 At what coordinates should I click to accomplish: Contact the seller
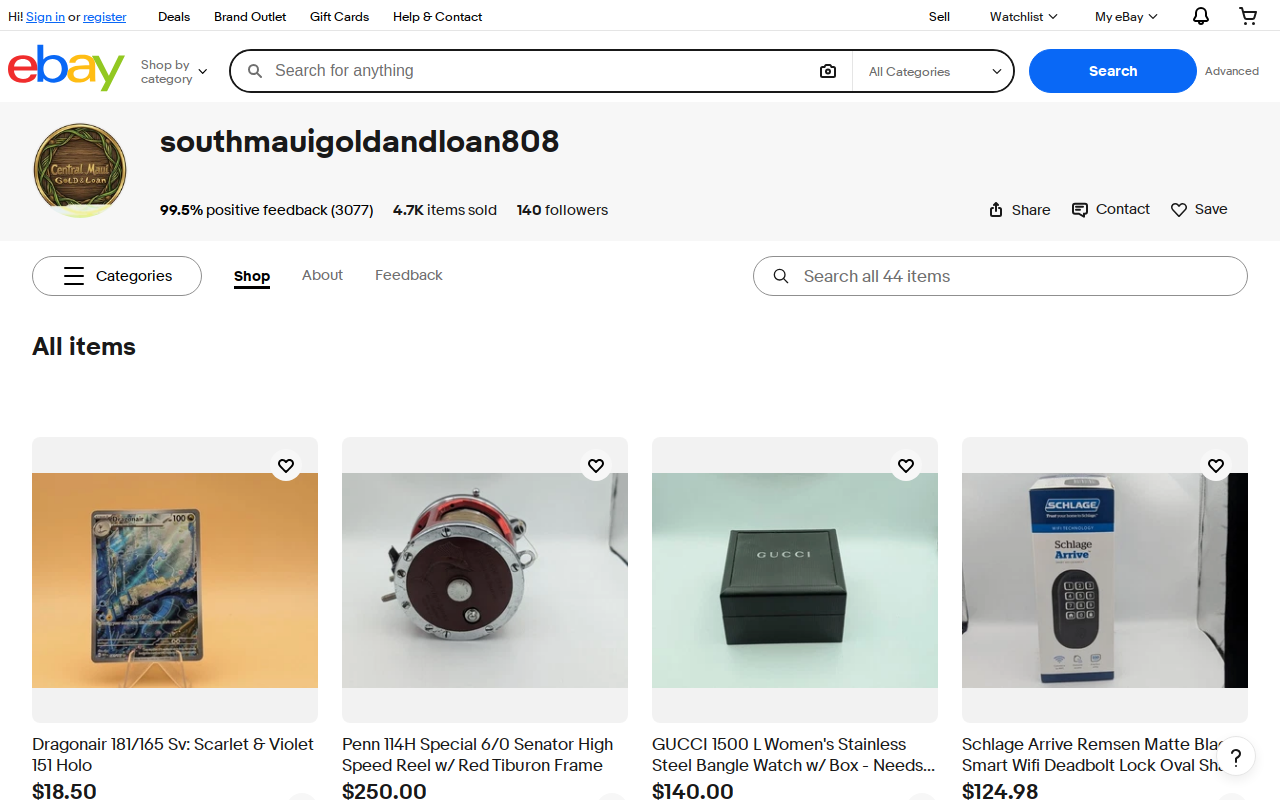[x=1111, y=209]
